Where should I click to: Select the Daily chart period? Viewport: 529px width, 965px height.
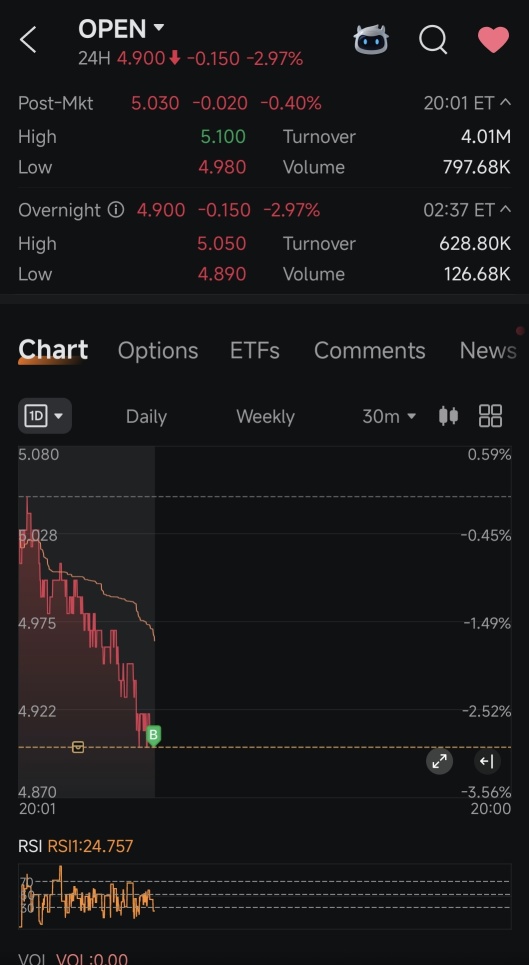[146, 417]
